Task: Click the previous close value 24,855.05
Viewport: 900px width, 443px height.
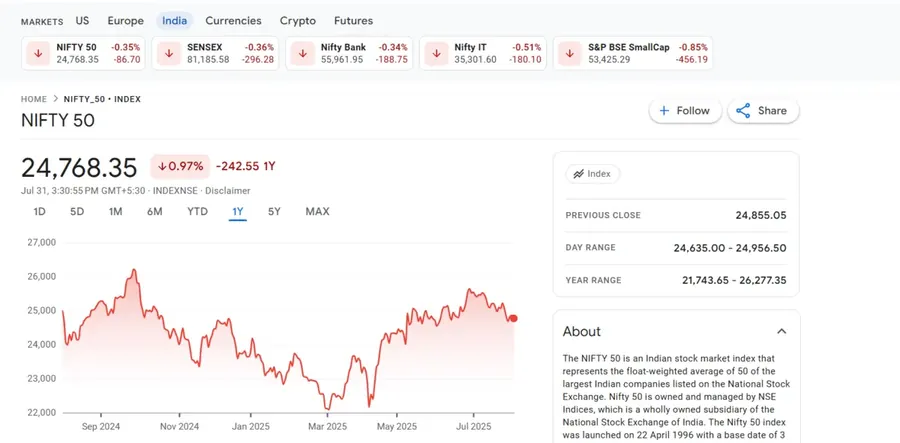Action: (x=761, y=215)
